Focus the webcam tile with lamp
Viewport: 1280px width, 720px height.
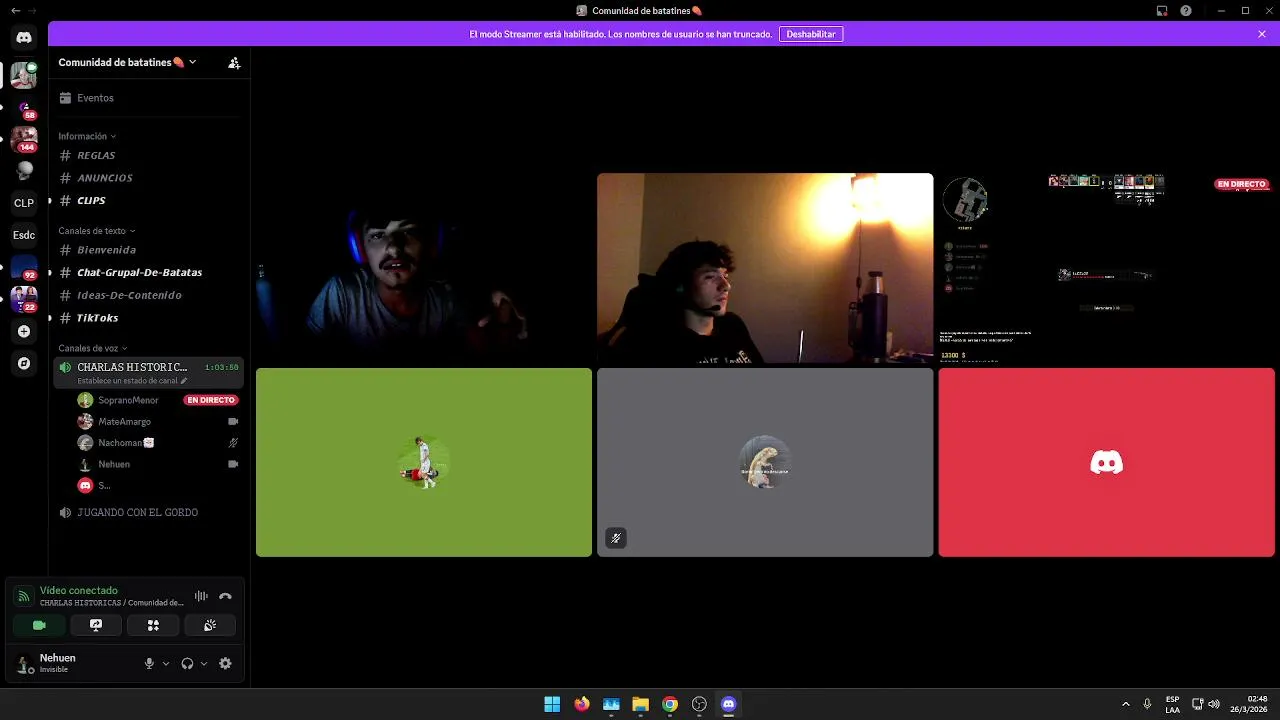click(765, 269)
